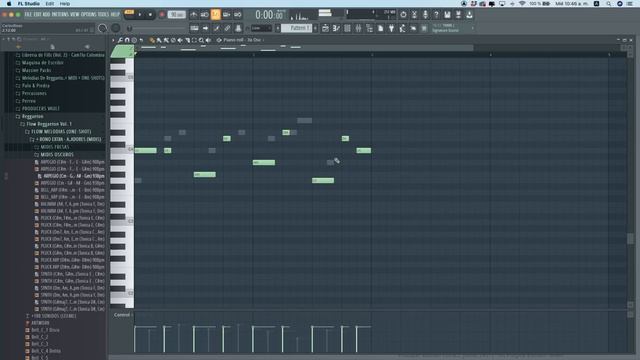
Task: Open the piano roll wrench Tools menu
Action: coord(120,40)
